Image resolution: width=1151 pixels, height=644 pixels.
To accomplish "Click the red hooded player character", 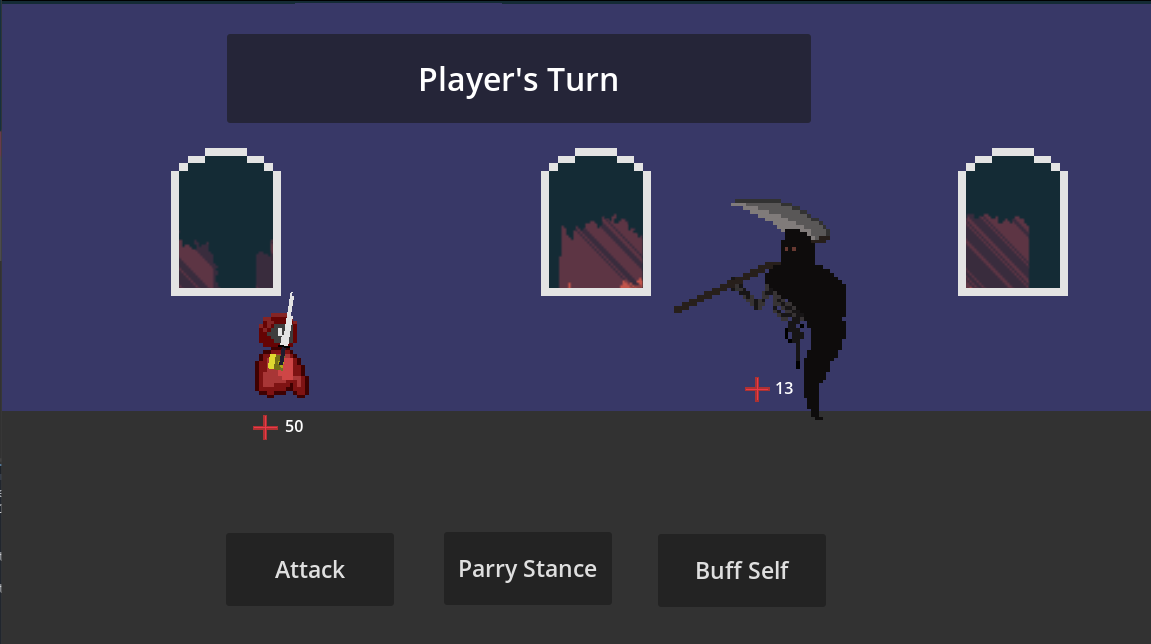I will coord(282,355).
